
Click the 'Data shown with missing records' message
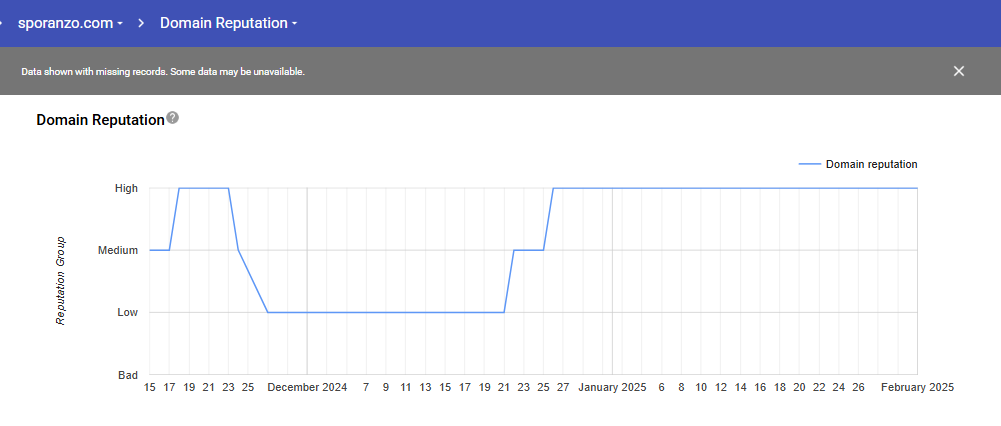point(163,72)
